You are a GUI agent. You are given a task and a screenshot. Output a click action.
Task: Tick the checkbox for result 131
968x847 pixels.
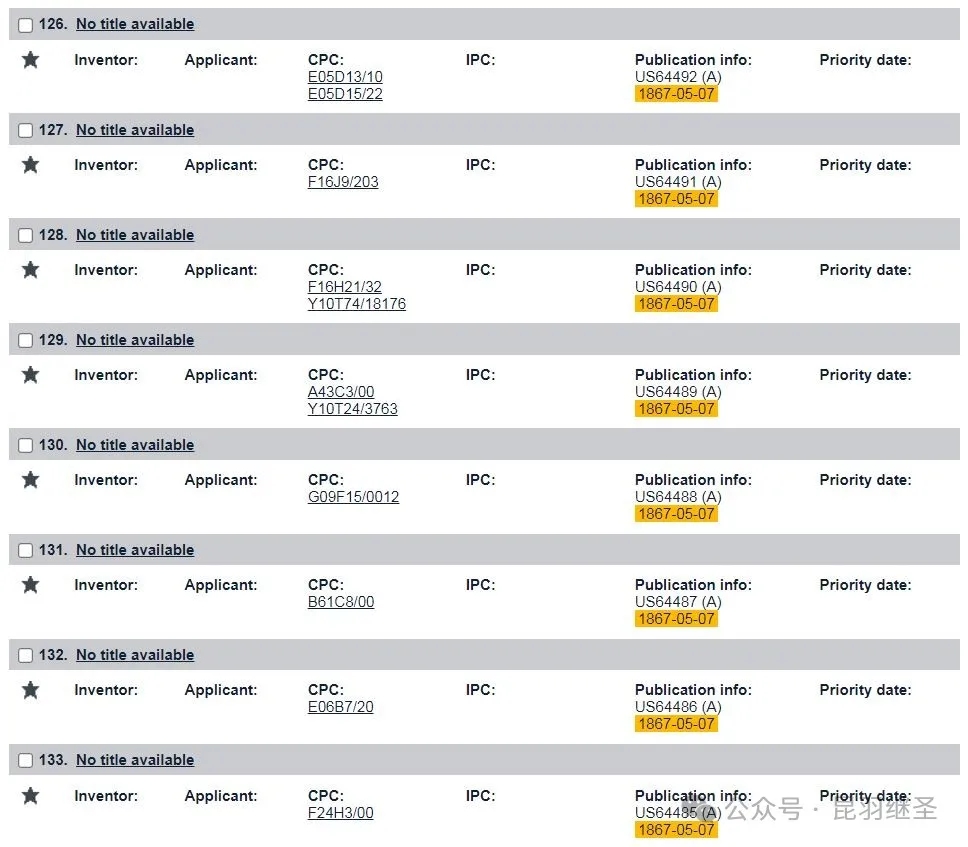click(25, 550)
